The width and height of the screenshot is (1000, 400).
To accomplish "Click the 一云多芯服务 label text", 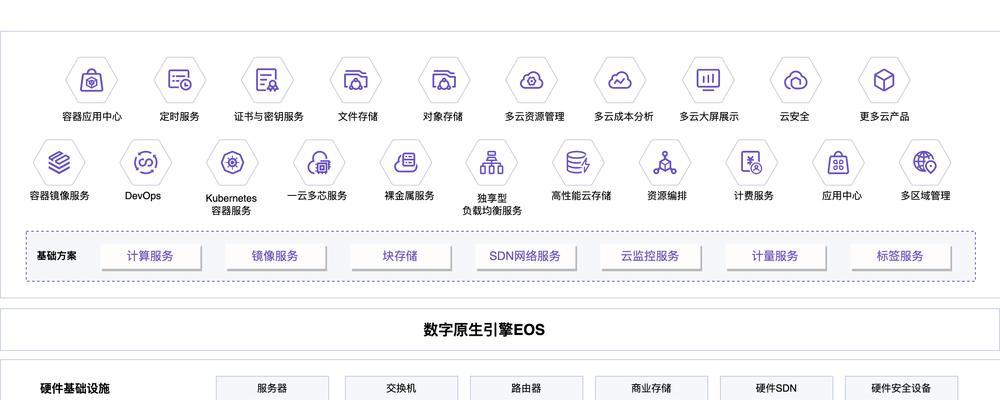I will tap(318, 196).
